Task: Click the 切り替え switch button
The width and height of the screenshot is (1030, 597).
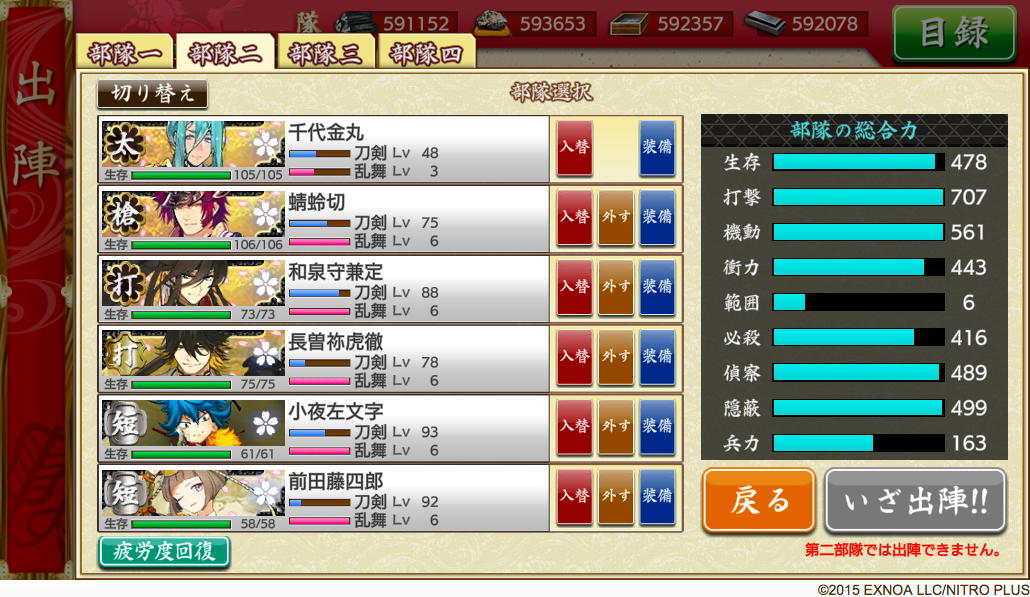Action: point(152,94)
